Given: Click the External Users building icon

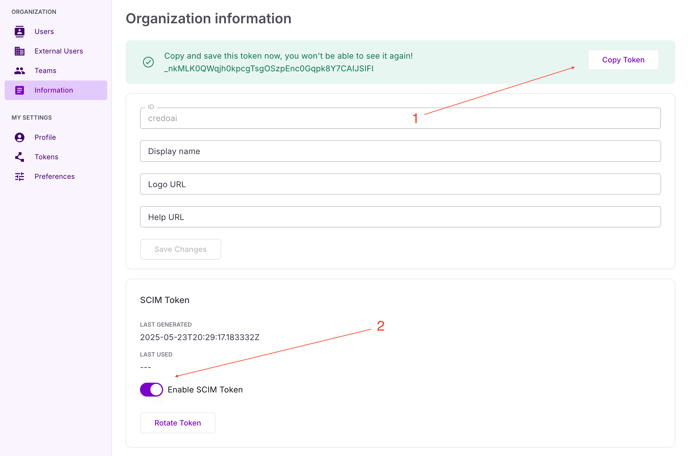Looking at the screenshot, I should 19,51.
